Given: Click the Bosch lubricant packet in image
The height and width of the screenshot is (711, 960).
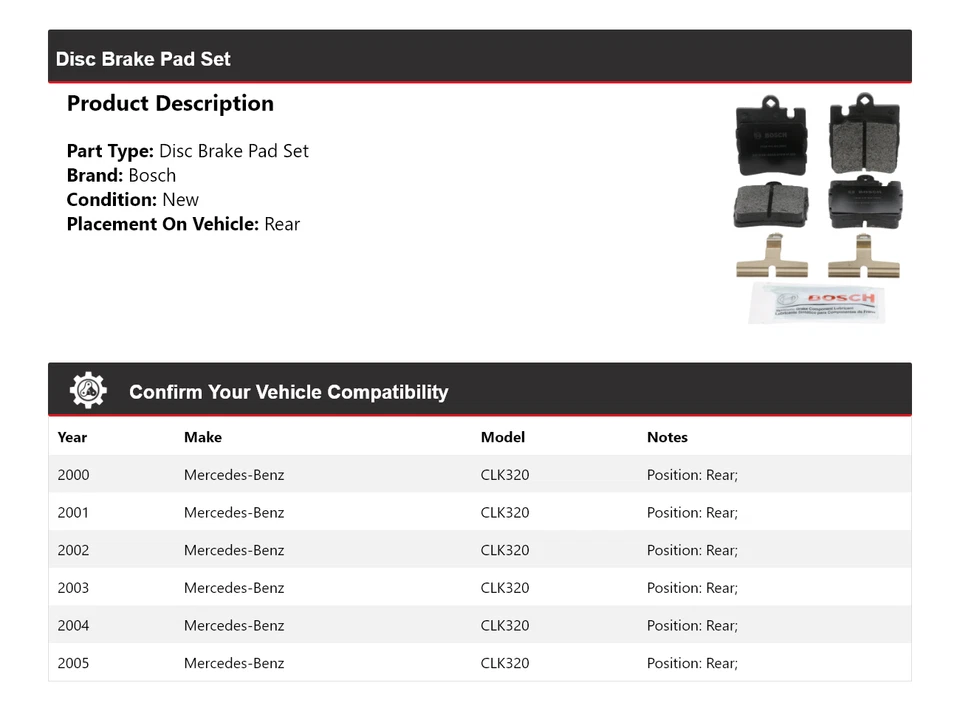Looking at the screenshot, I should [817, 302].
